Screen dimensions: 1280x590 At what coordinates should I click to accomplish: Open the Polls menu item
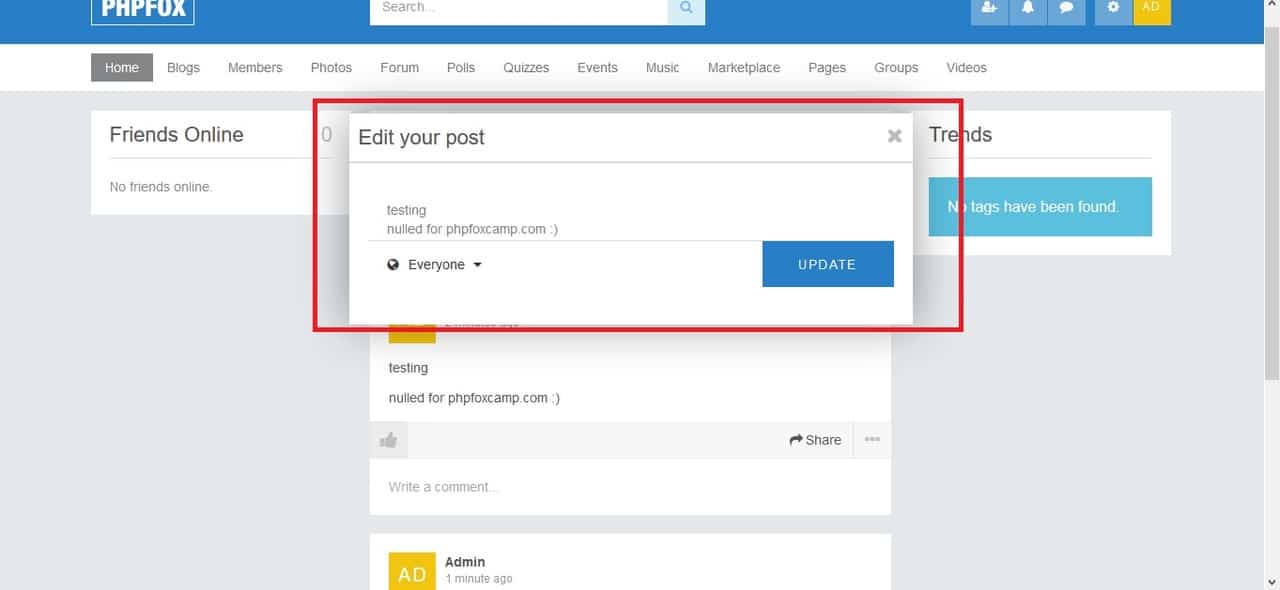coord(461,68)
